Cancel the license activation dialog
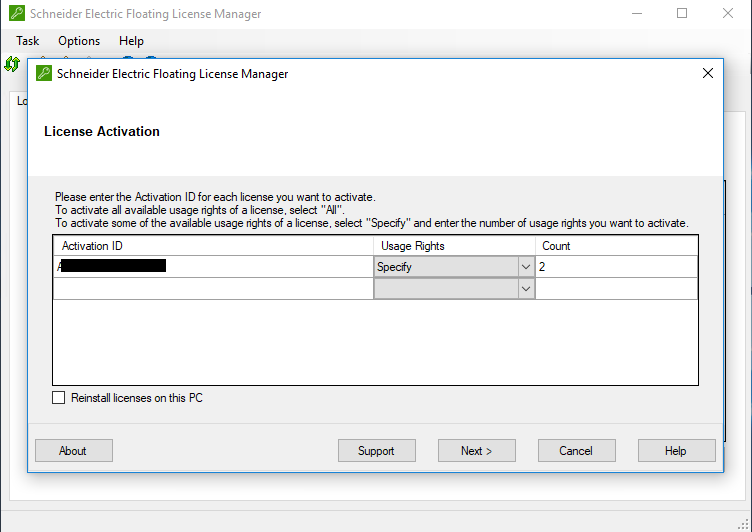752x532 pixels. [x=576, y=450]
